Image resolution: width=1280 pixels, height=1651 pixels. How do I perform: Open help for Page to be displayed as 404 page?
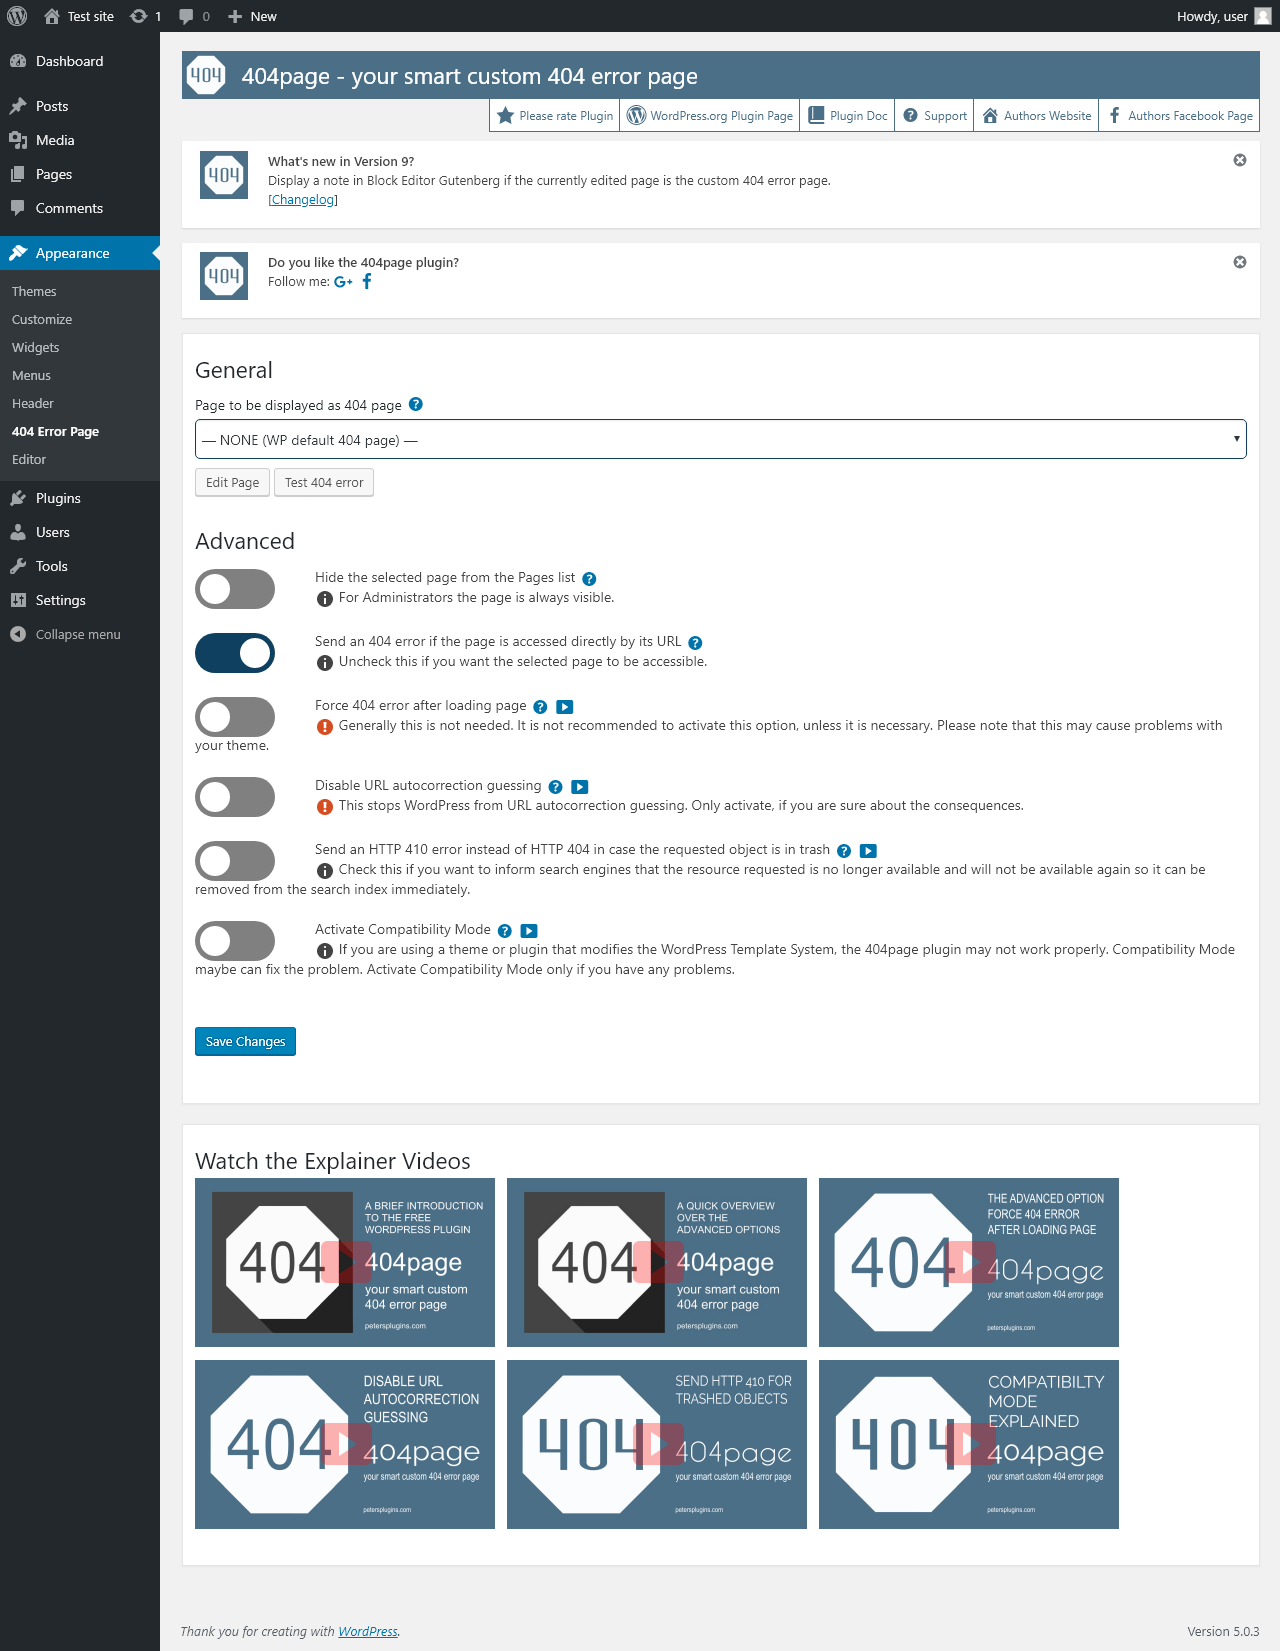(416, 404)
